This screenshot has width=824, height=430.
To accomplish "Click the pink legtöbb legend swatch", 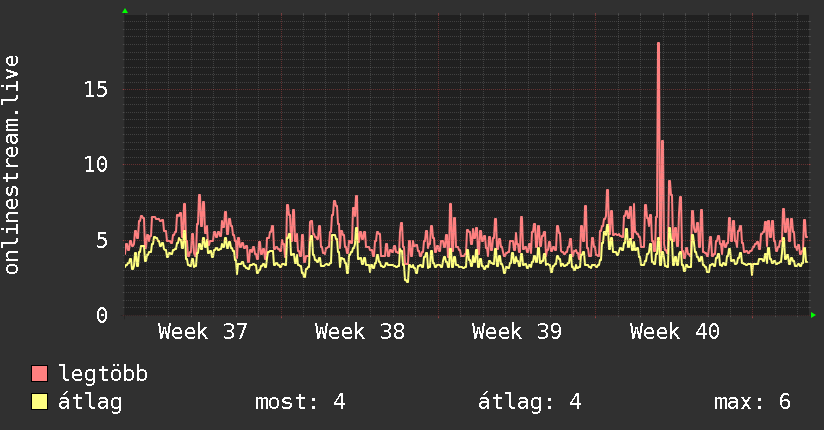I will click(x=39, y=374).
